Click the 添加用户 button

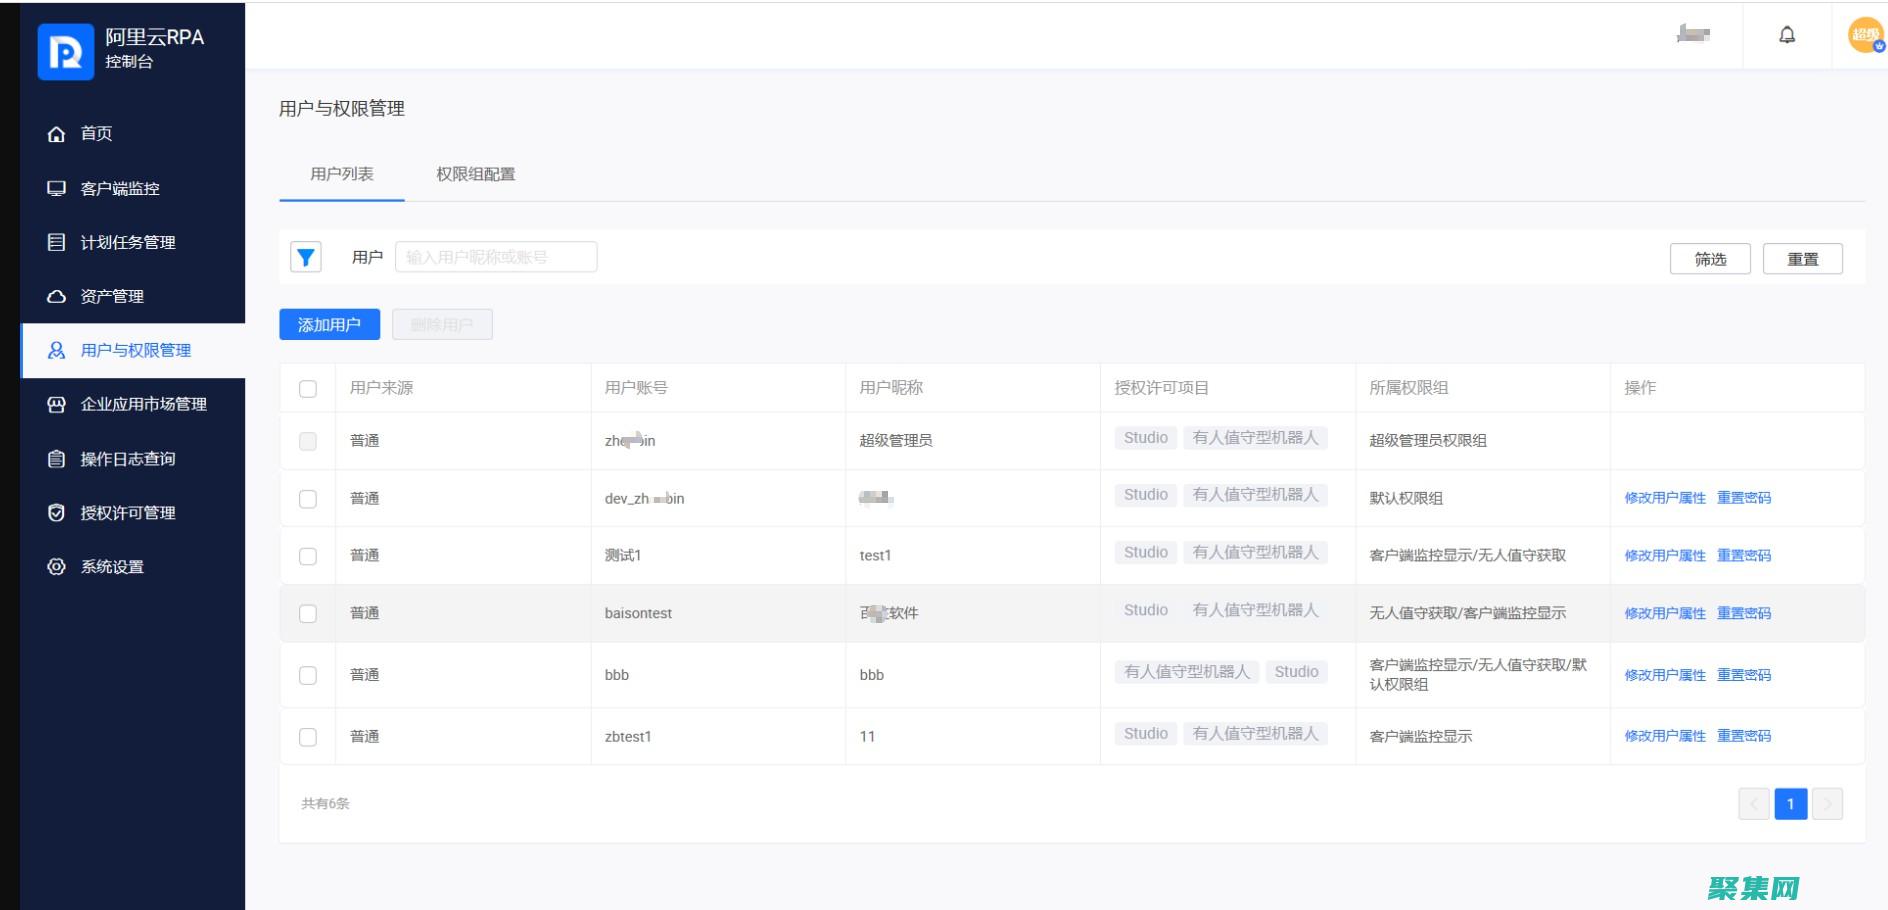tap(329, 324)
